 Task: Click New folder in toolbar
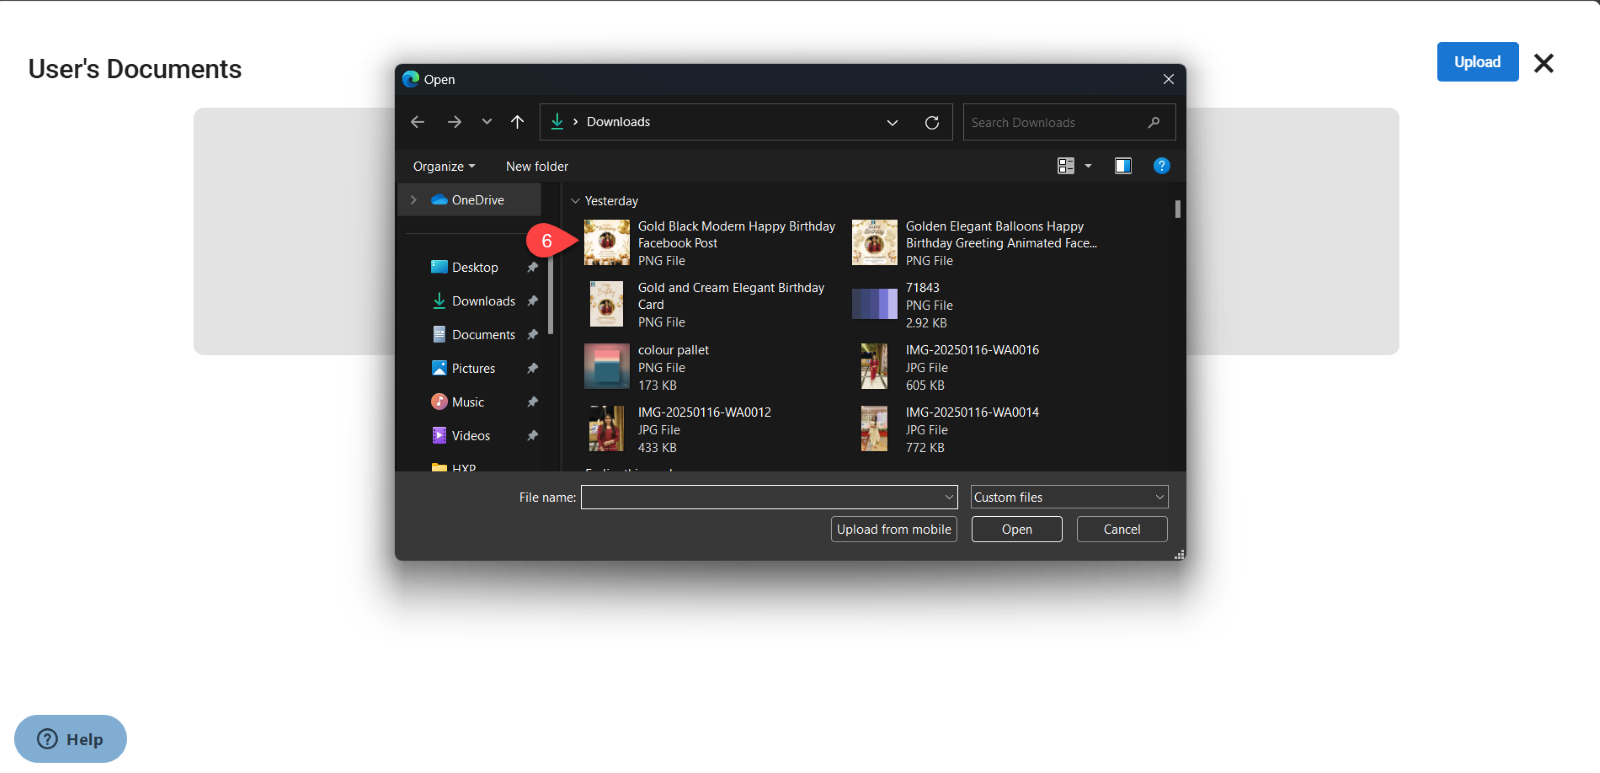[x=537, y=167]
